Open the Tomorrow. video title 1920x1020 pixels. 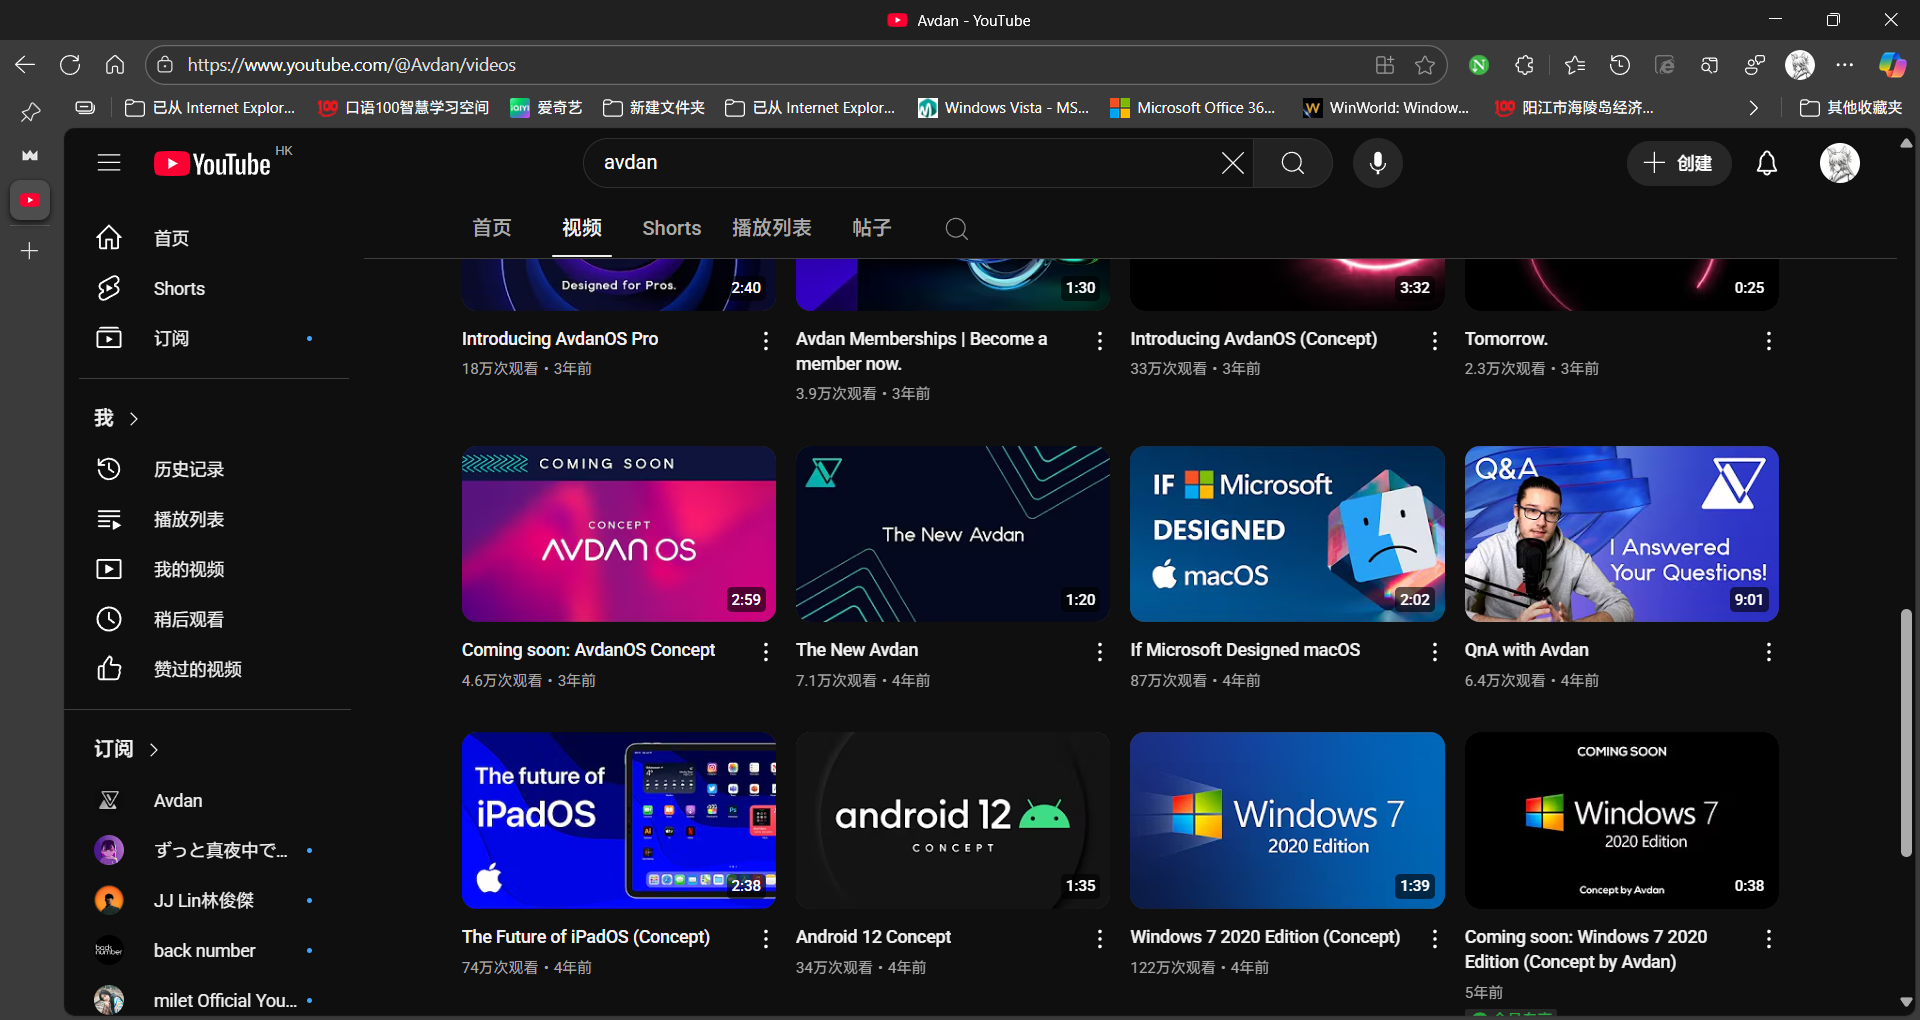1506,339
